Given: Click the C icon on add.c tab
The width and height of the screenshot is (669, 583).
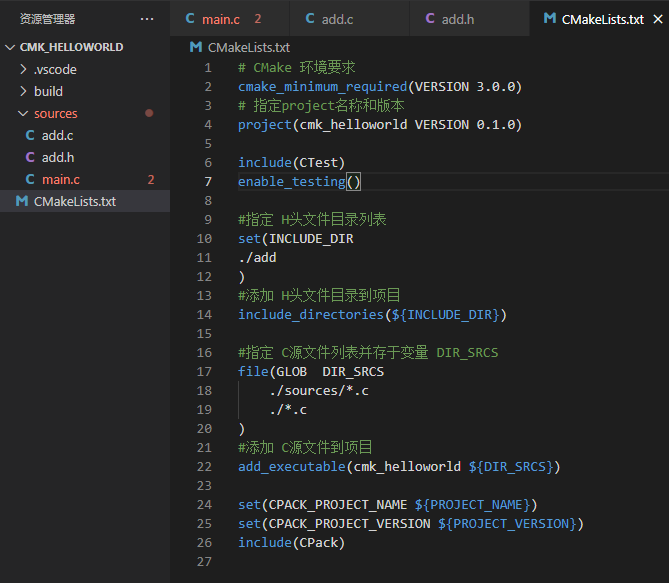Looking at the screenshot, I should coord(310,18).
